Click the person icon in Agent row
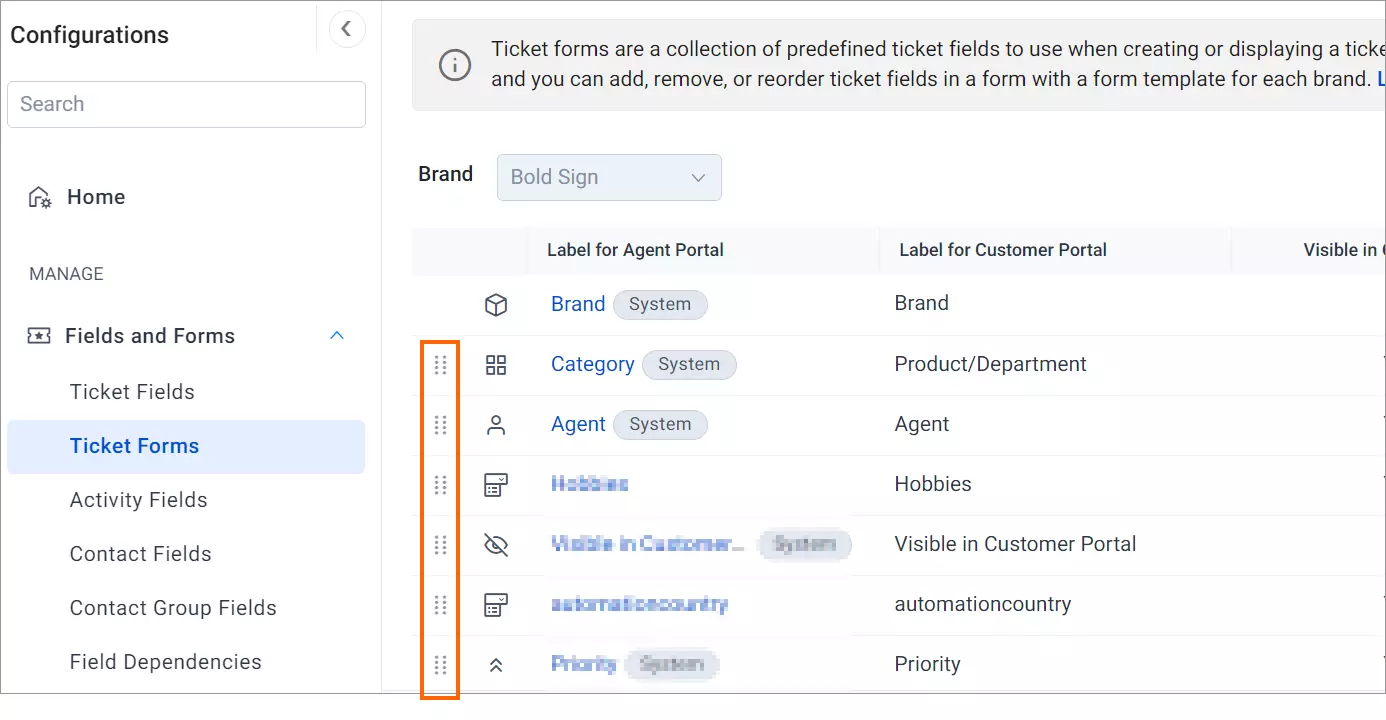 tap(496, 425)
